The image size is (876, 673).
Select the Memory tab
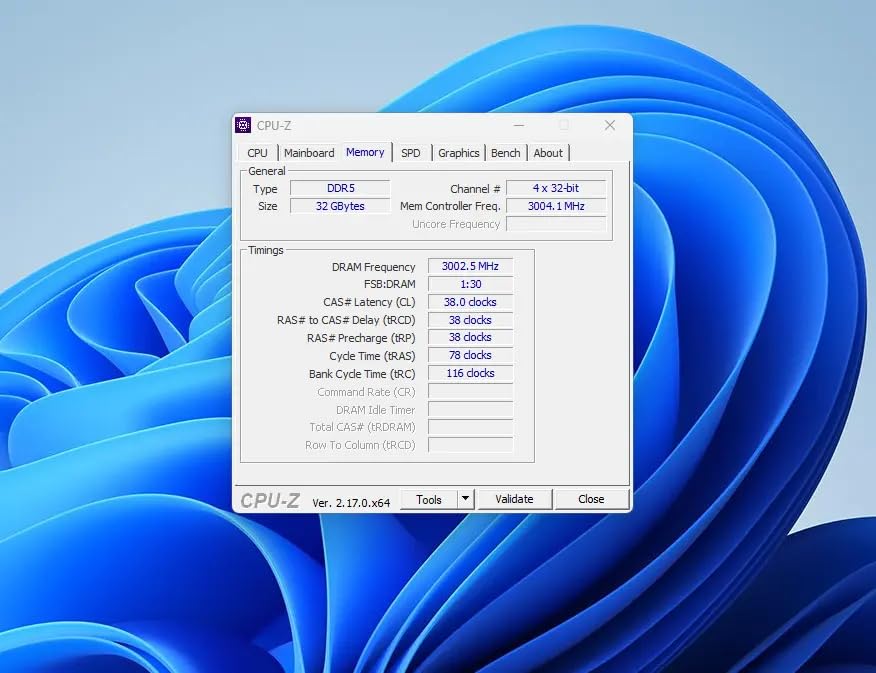[x=365, y=152]
